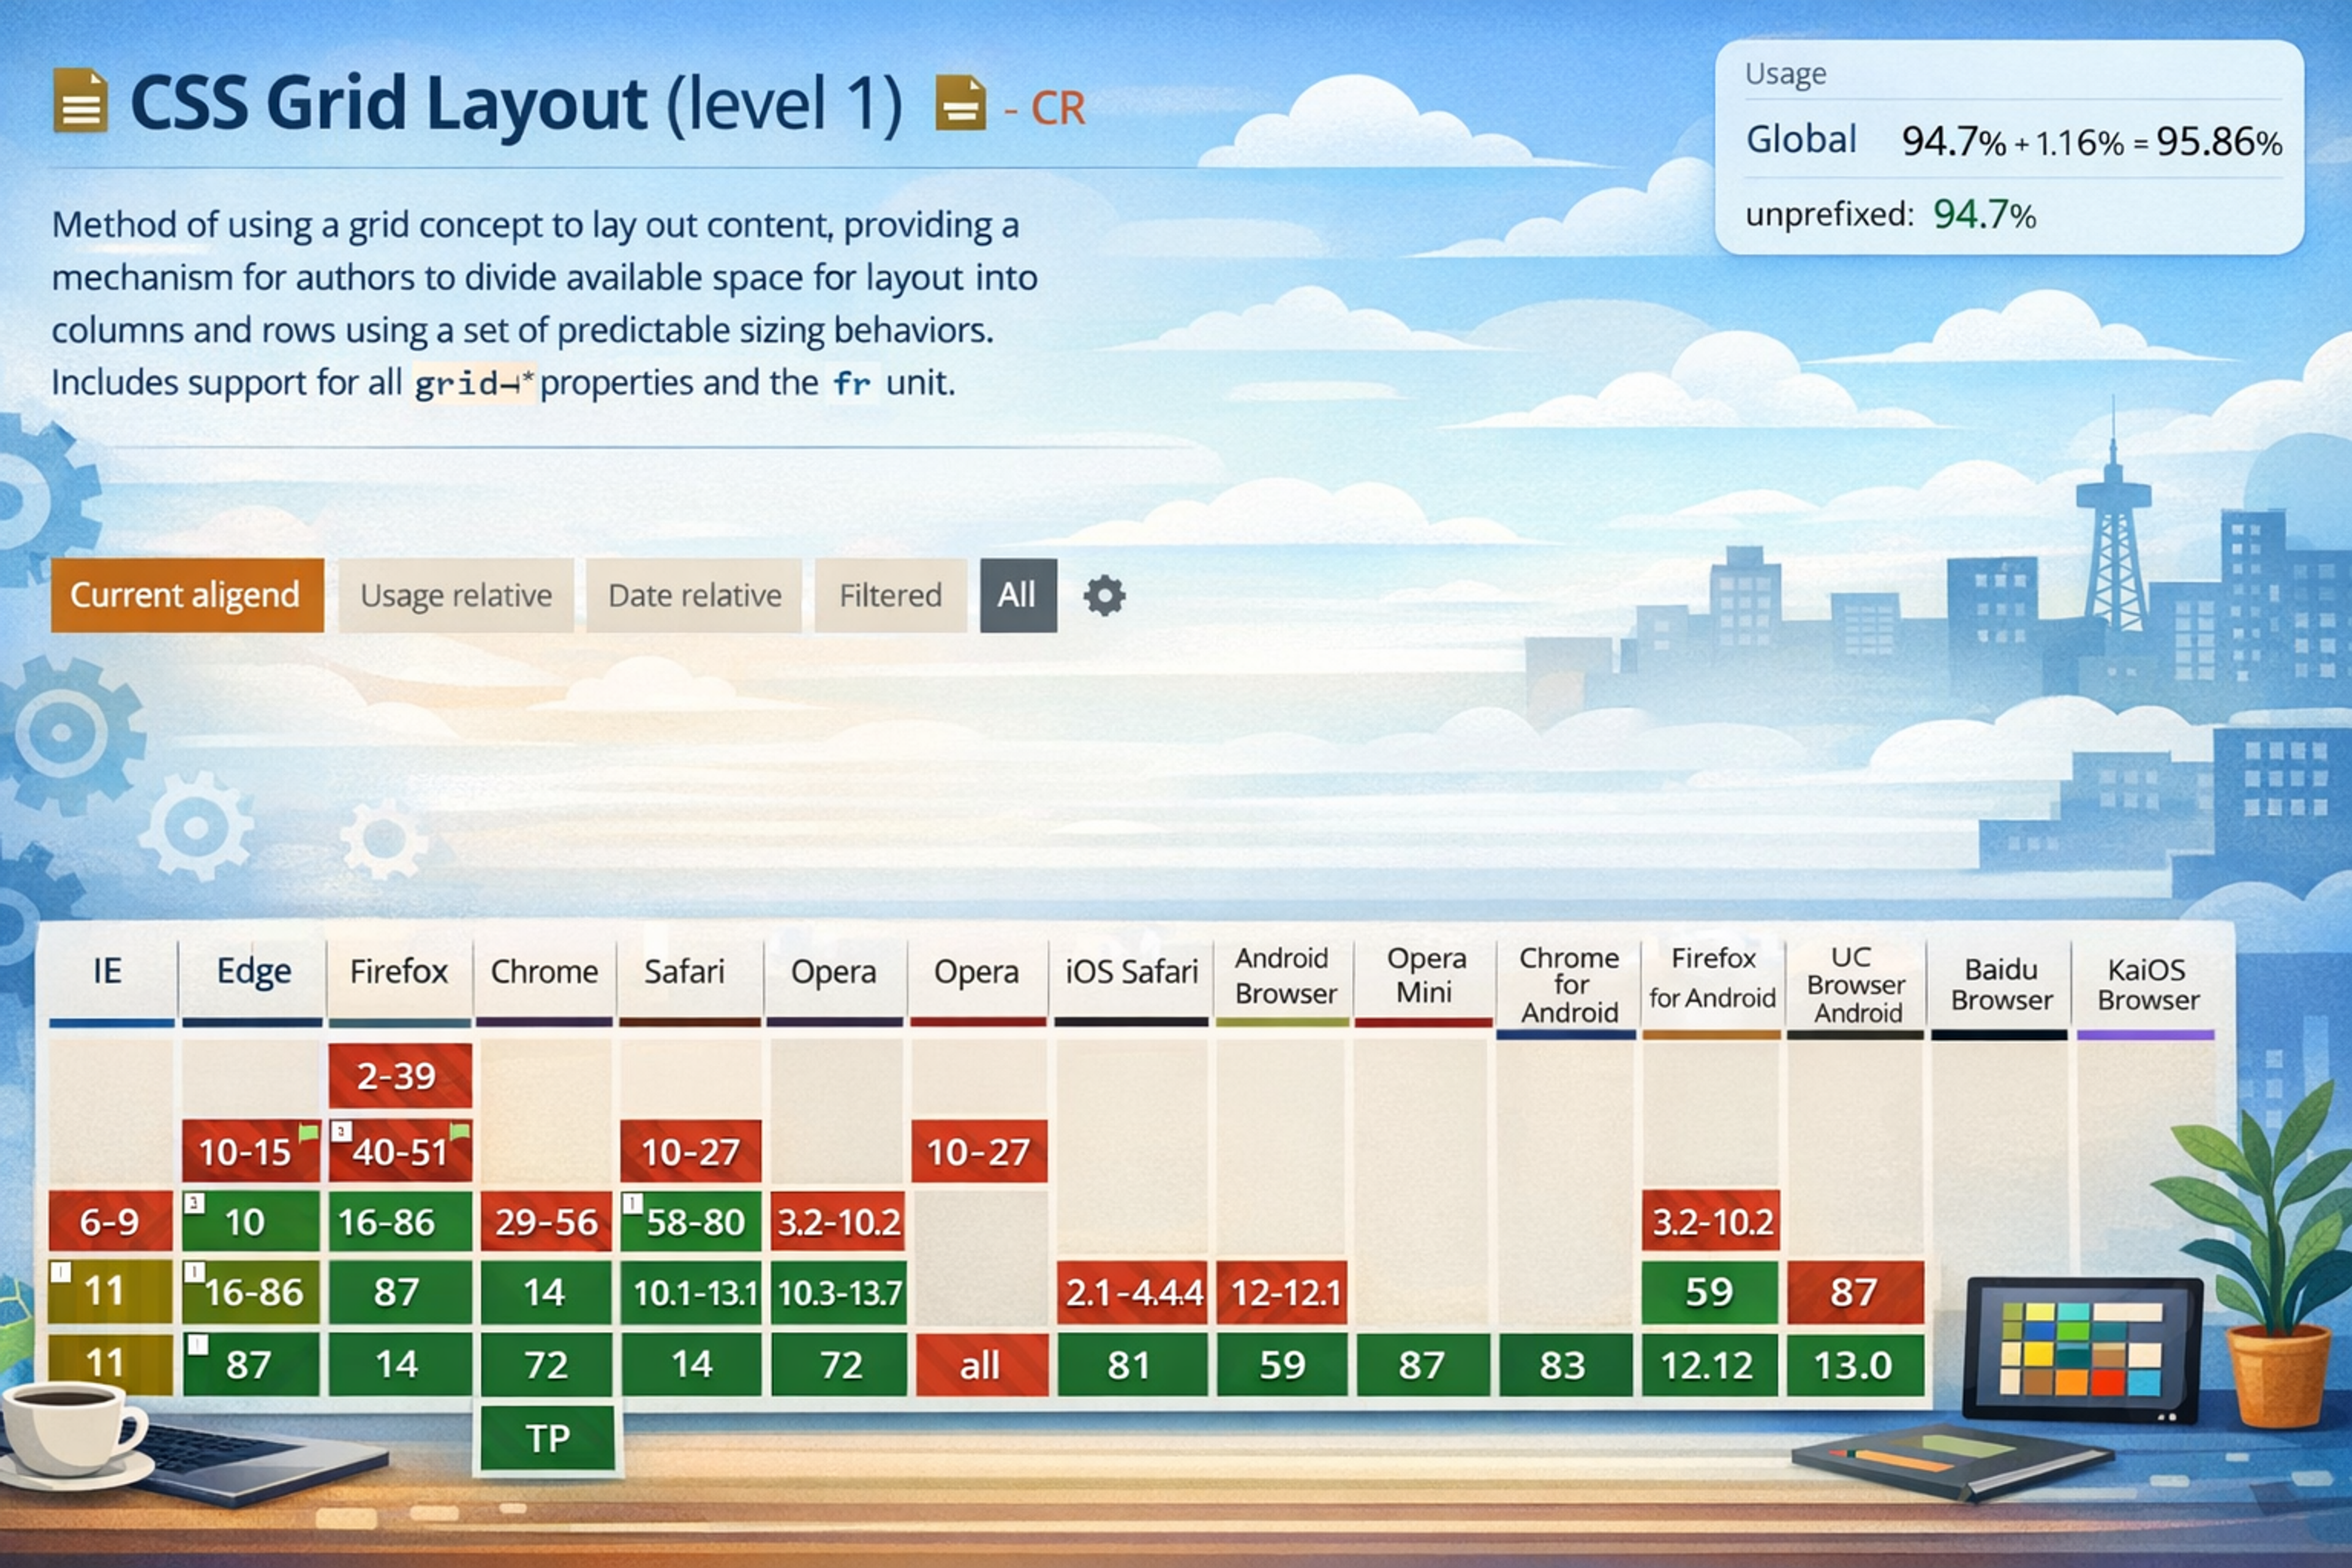This screenshot has width=2352, height=1568.
Task: Select the Chrome for Android 83 cell
Action: [x=1565, y=1364]
